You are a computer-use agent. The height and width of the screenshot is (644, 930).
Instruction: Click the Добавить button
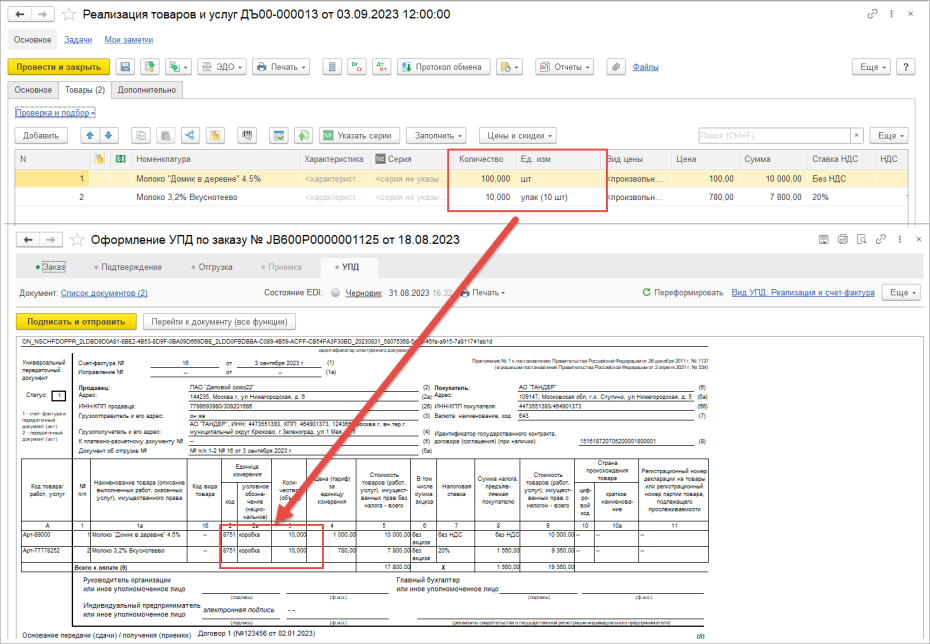click(41, 136)
